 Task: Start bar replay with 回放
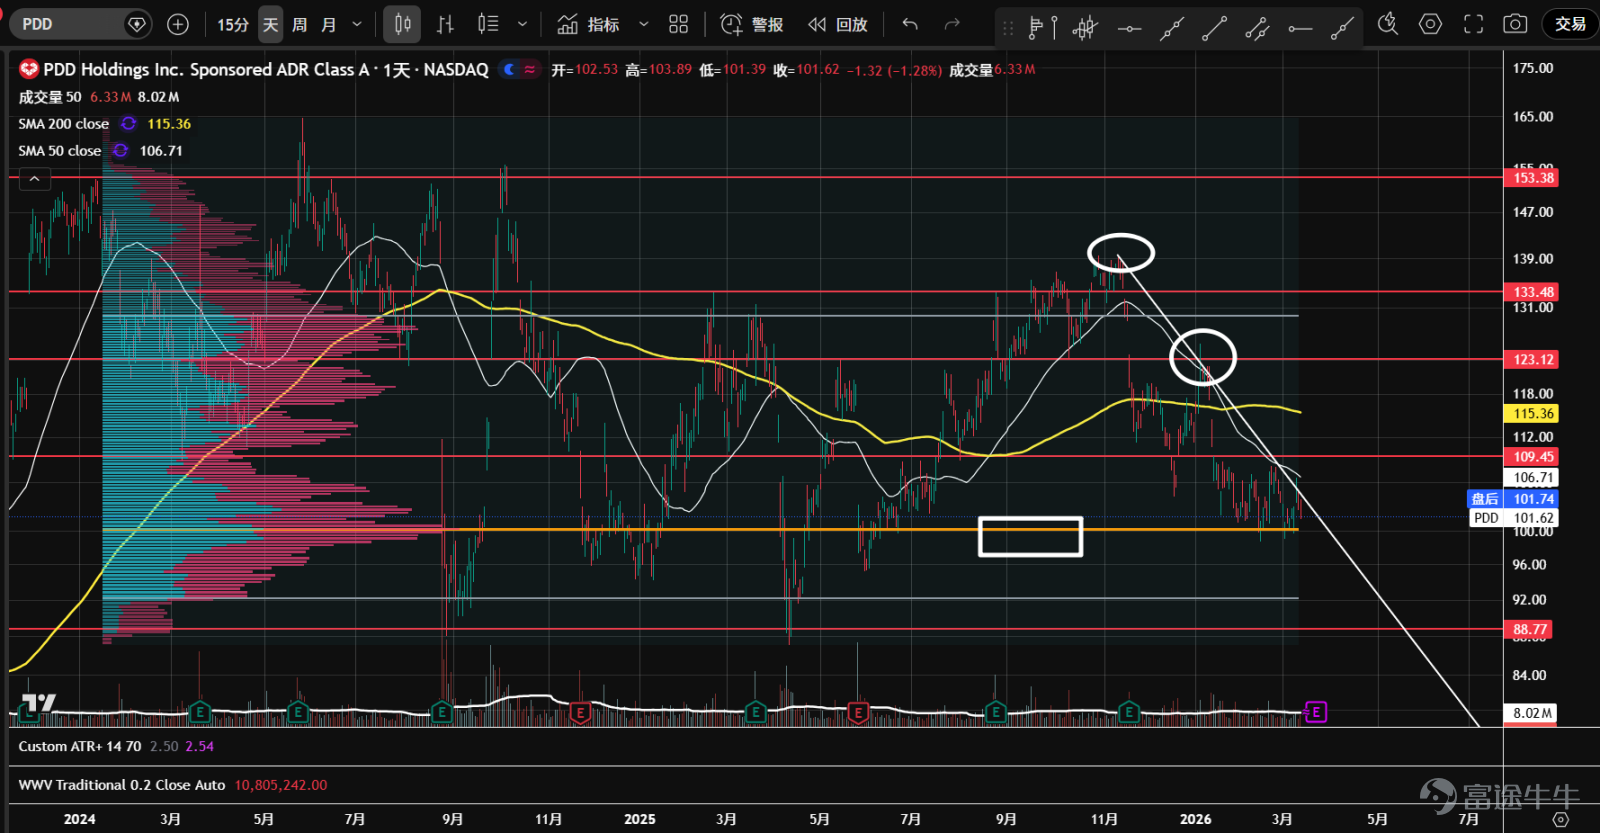click(838, 24)
